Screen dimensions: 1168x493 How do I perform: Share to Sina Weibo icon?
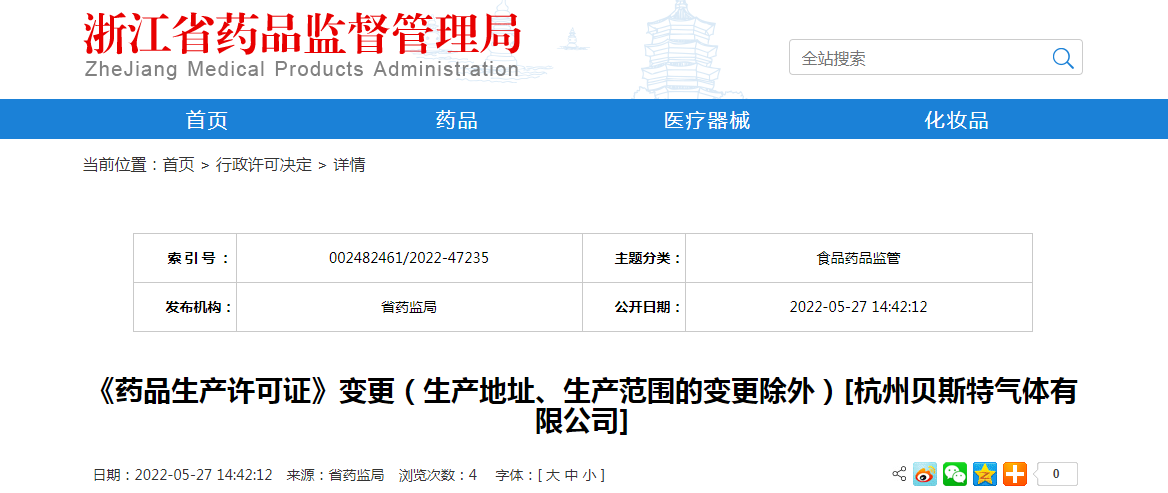coord(924,474)
